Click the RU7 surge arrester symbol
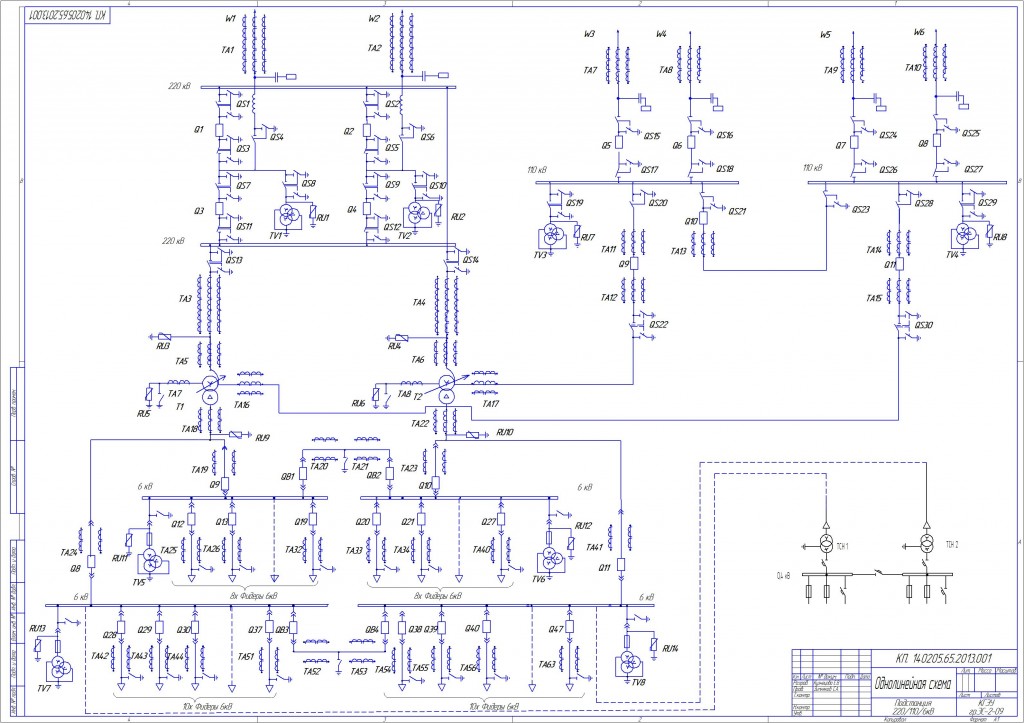 pyautogui.click(x=577, y=230)
